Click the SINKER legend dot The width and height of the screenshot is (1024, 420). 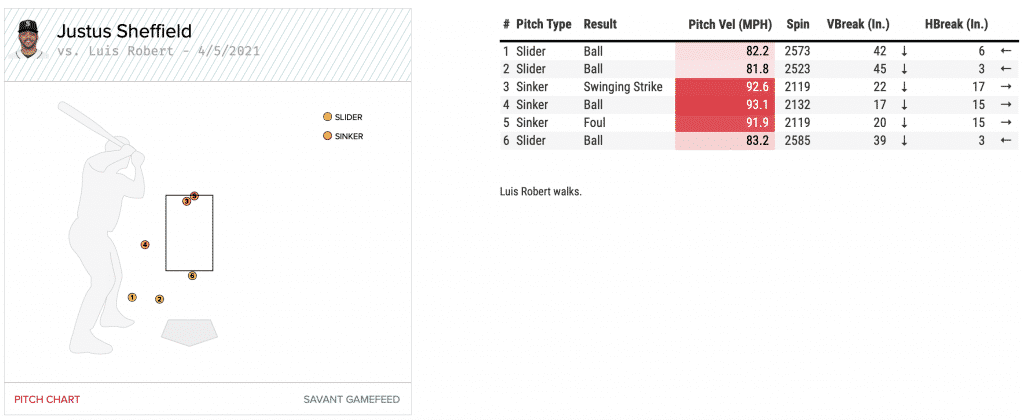(x=327, y=136)
